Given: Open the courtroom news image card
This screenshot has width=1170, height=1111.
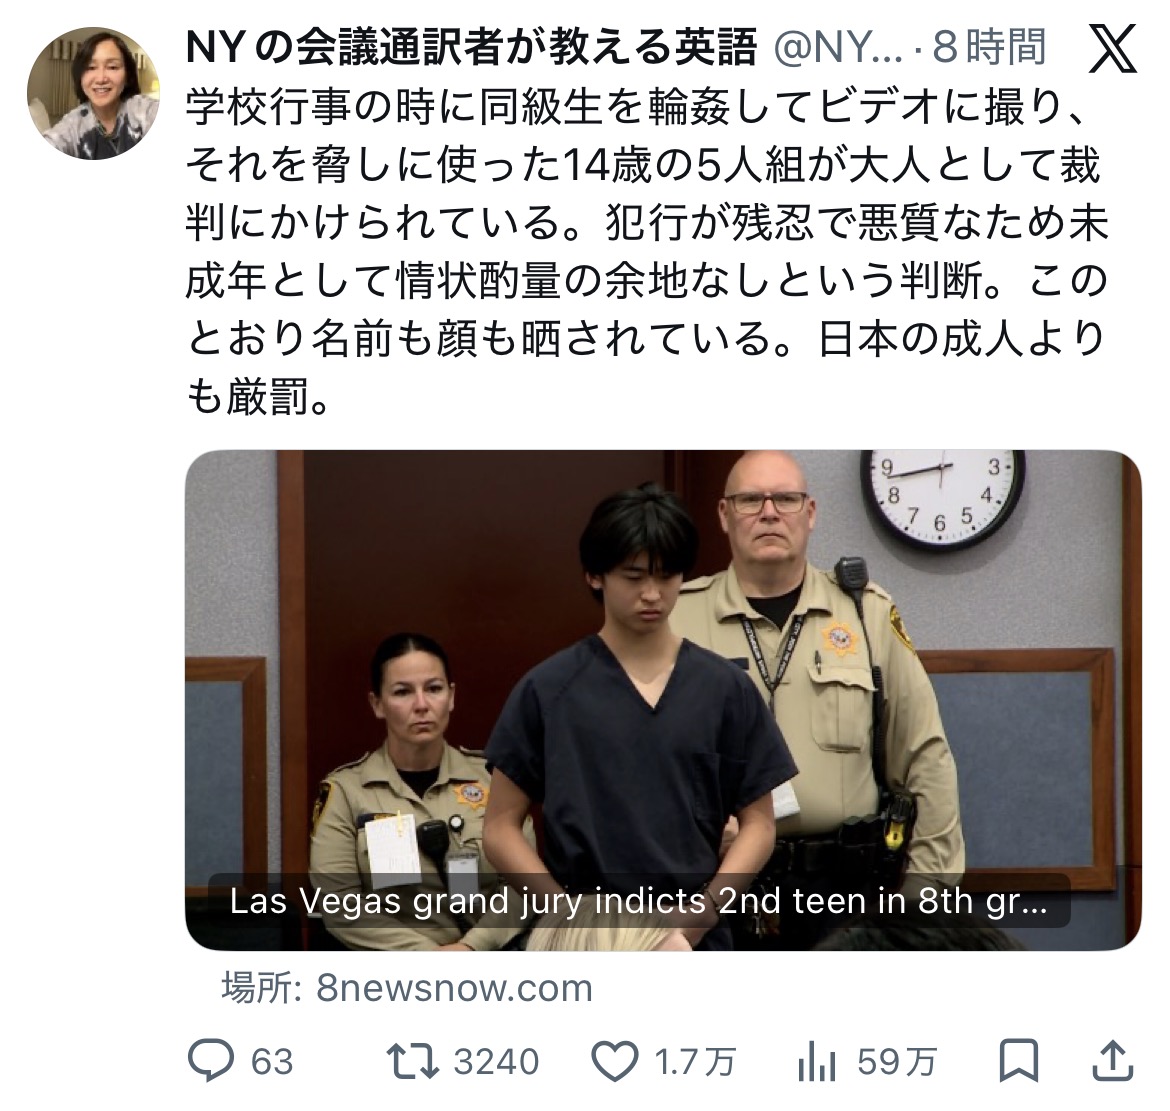Looking at the screenshot, I should click(x=663, y=700).
